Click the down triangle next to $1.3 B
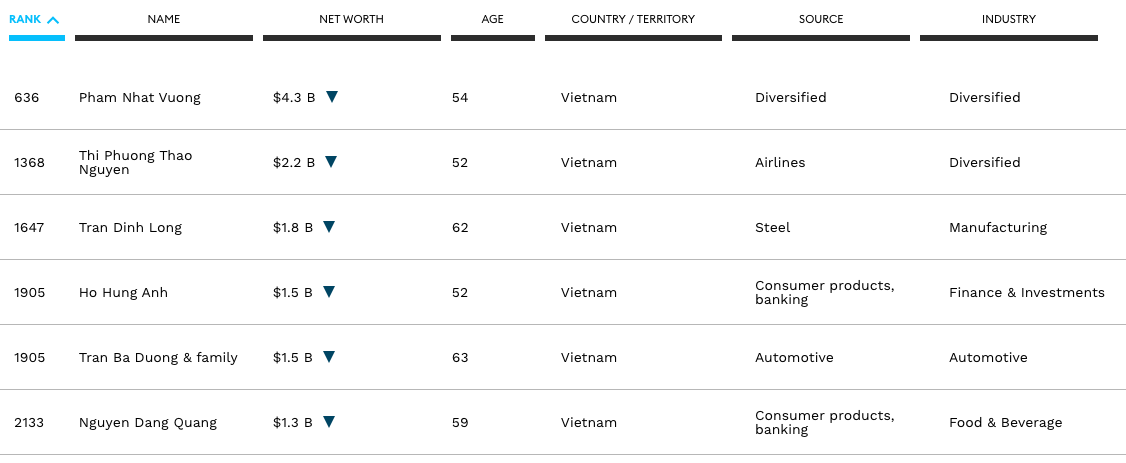Screen dimensions: 1126x463 pyautogui.click(x=329, y=422)
